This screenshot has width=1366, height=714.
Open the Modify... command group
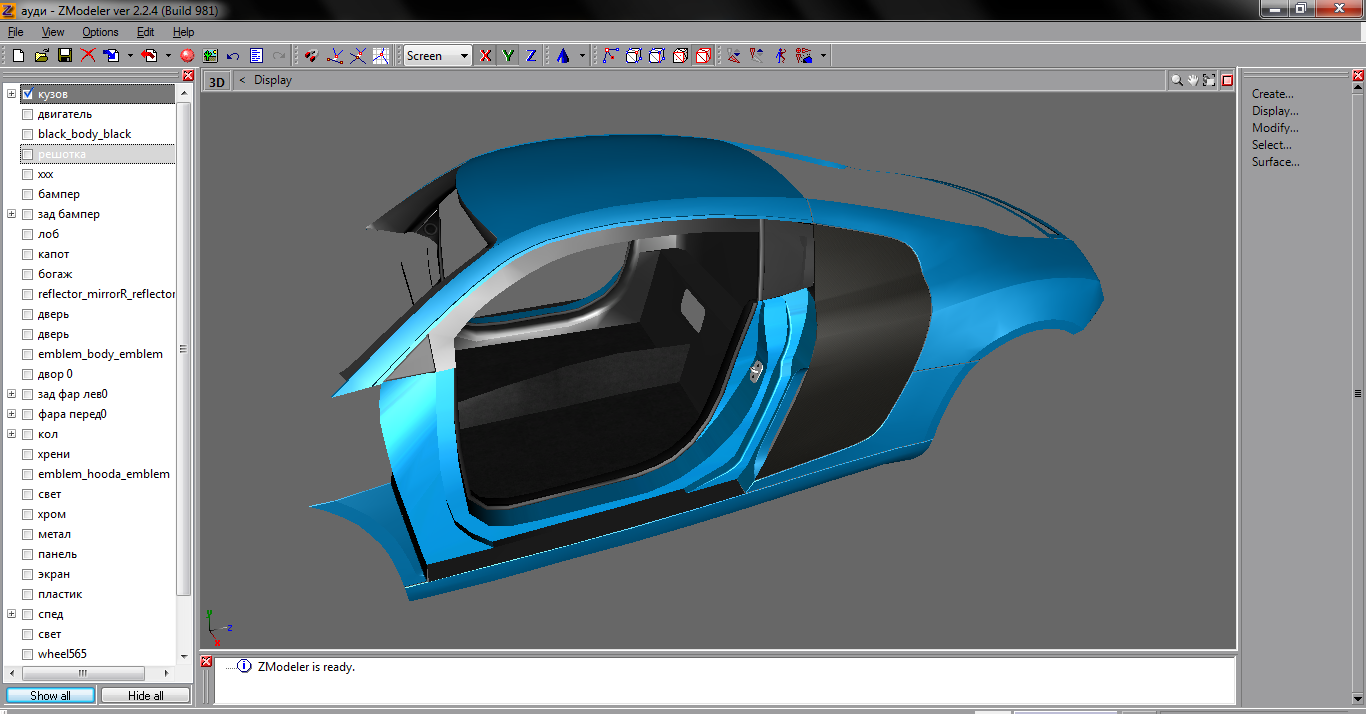click(1275, 128)
